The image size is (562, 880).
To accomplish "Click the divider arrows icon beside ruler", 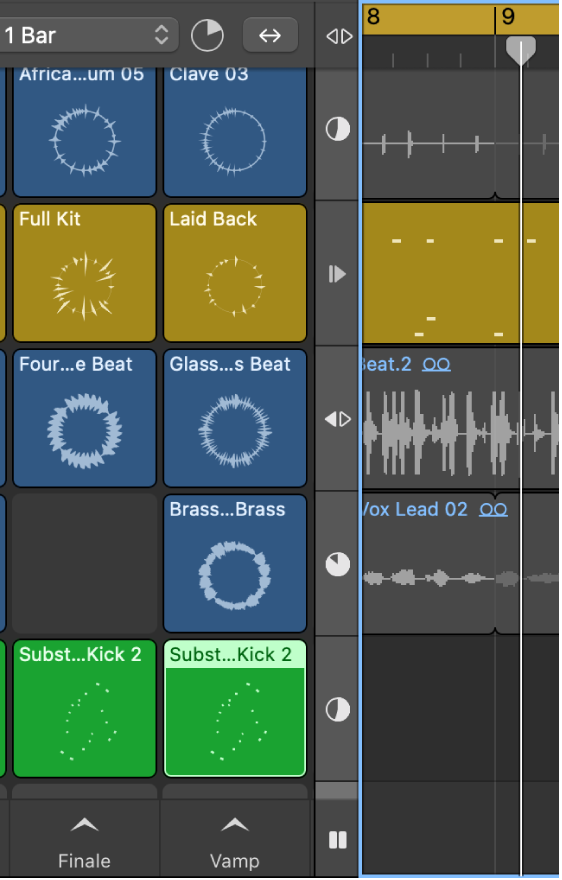I will coord(339,36).
